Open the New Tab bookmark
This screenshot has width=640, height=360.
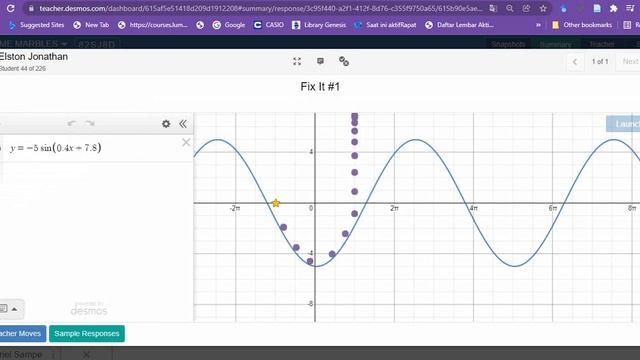(91, 25)
